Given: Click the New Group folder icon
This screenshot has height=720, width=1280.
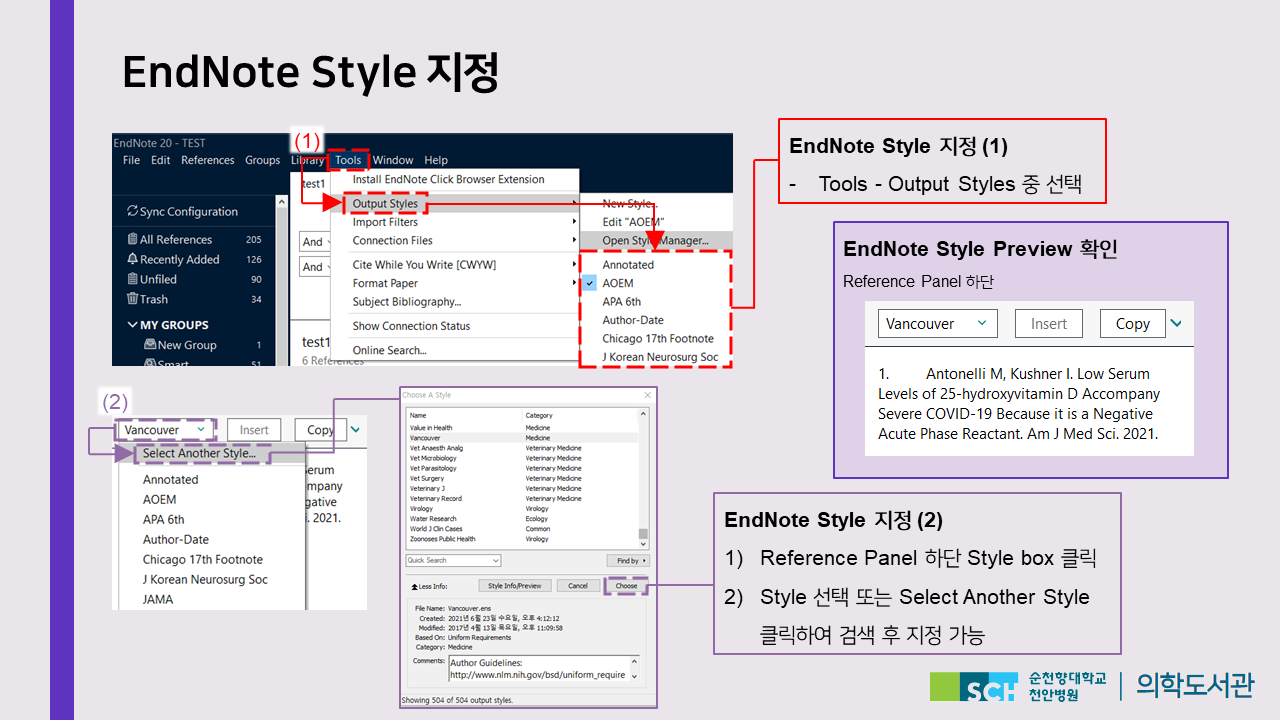Looking at the screenshot, I should click(x=150, y=345).
